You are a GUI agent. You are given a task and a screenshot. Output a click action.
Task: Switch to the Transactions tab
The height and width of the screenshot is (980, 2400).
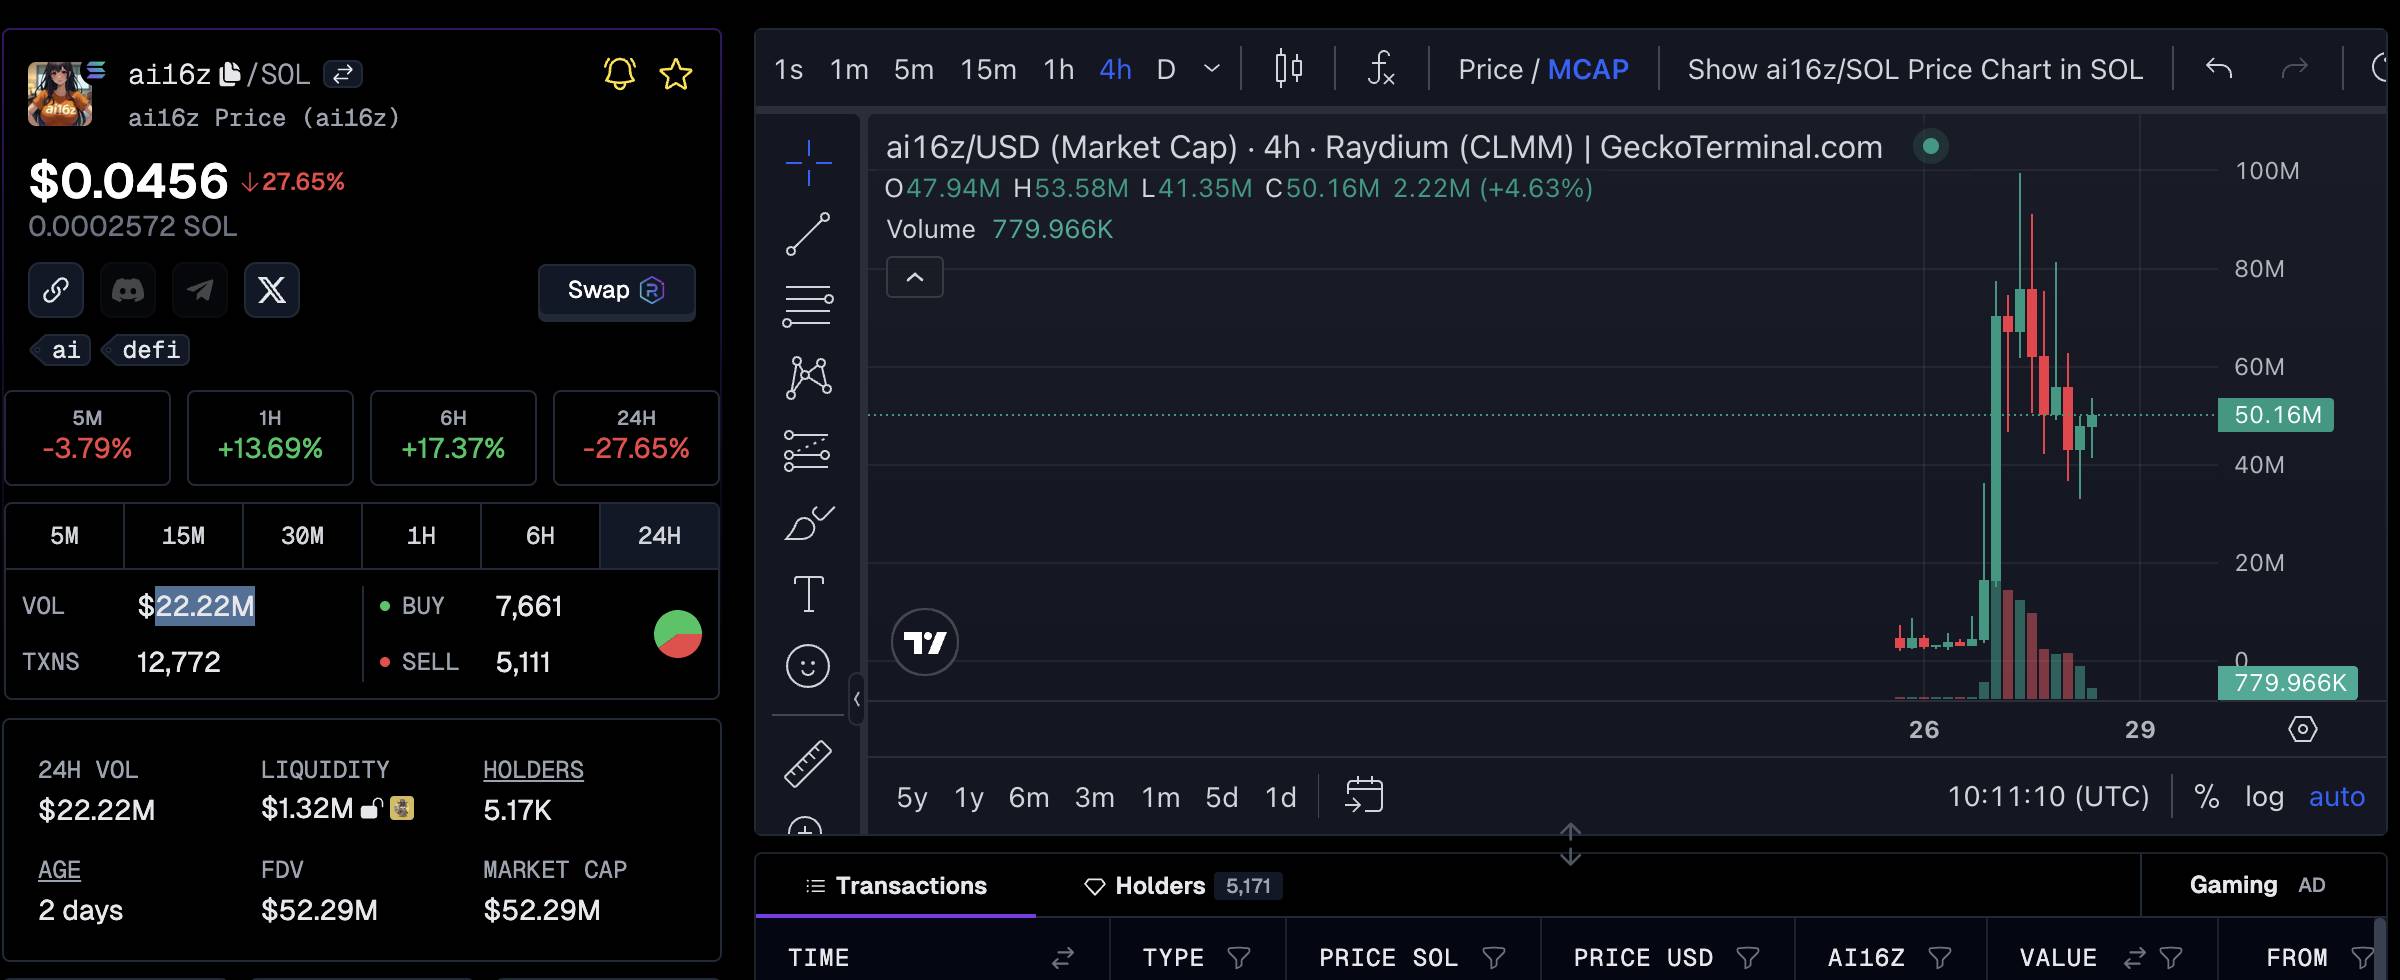pyautogui.click(x=896, y=886)
